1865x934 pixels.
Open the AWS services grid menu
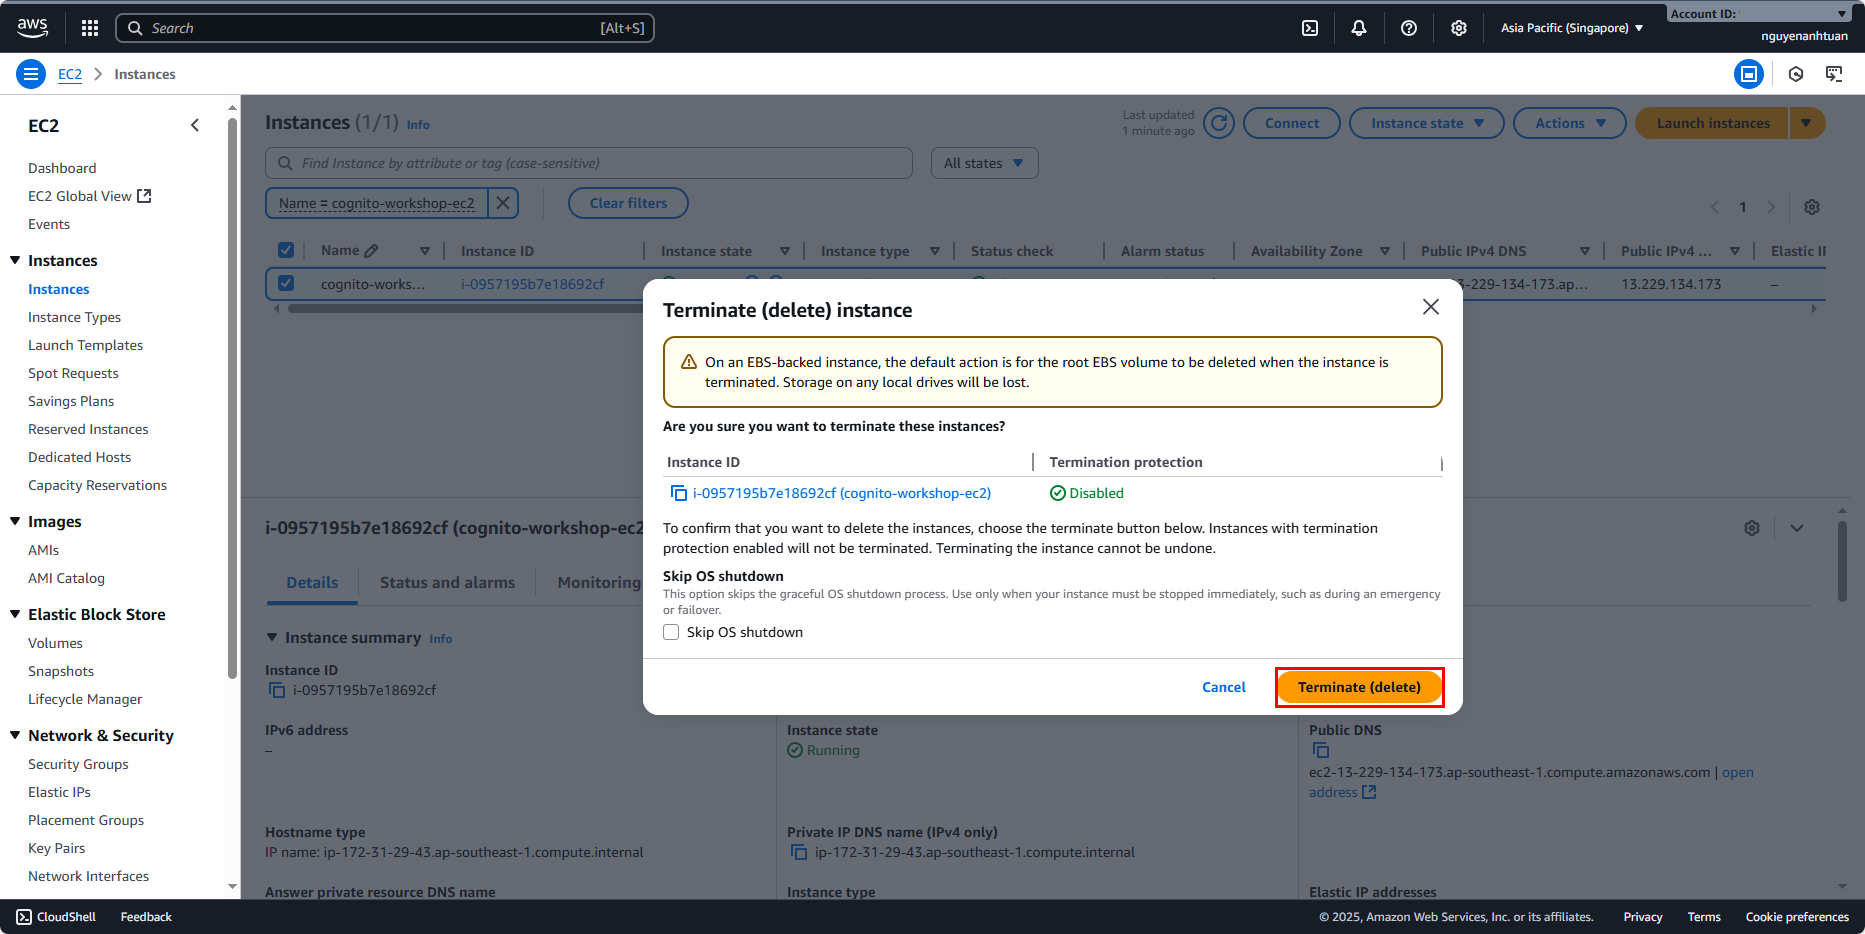click(90, 28)
